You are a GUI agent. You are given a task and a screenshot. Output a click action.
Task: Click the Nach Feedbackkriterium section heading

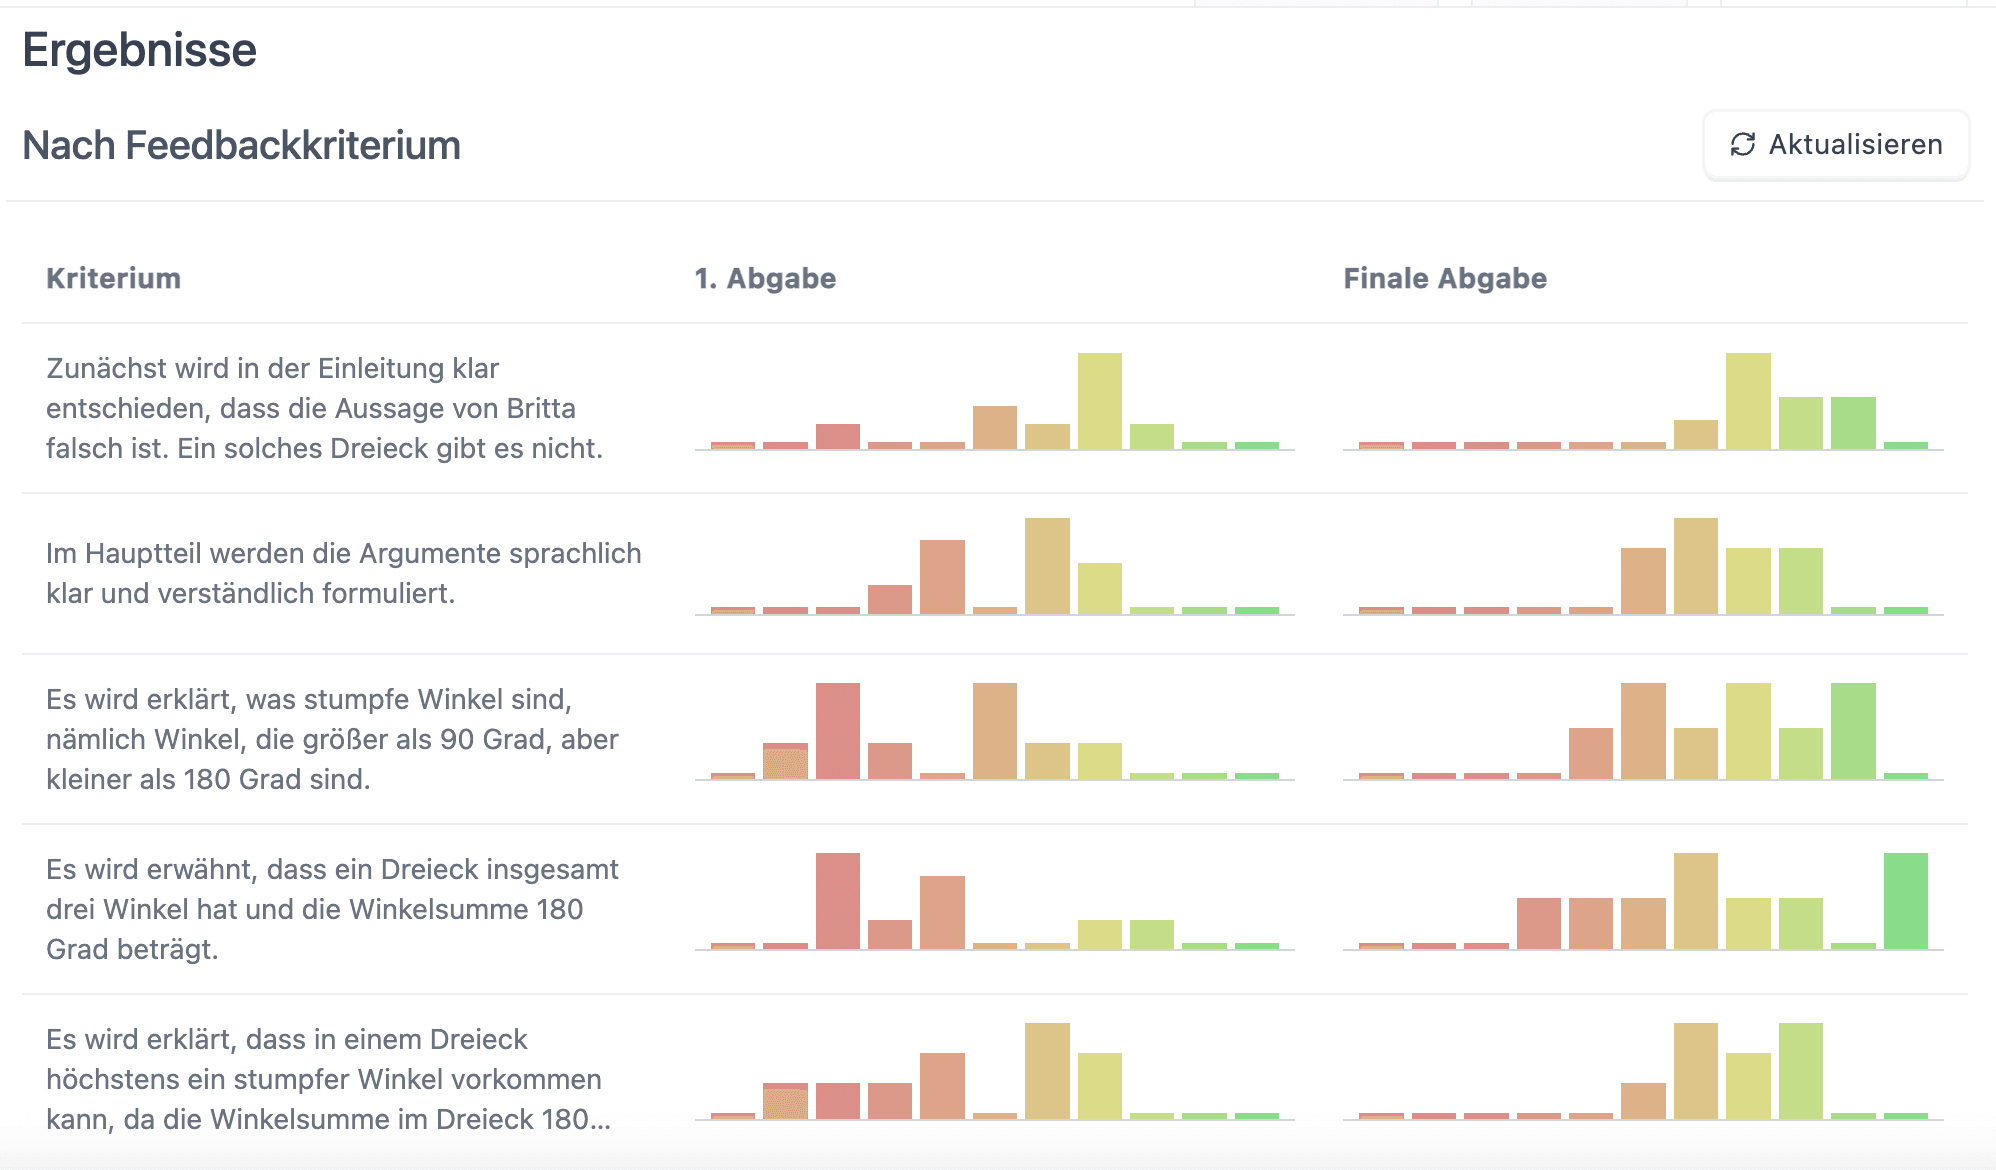241,146
